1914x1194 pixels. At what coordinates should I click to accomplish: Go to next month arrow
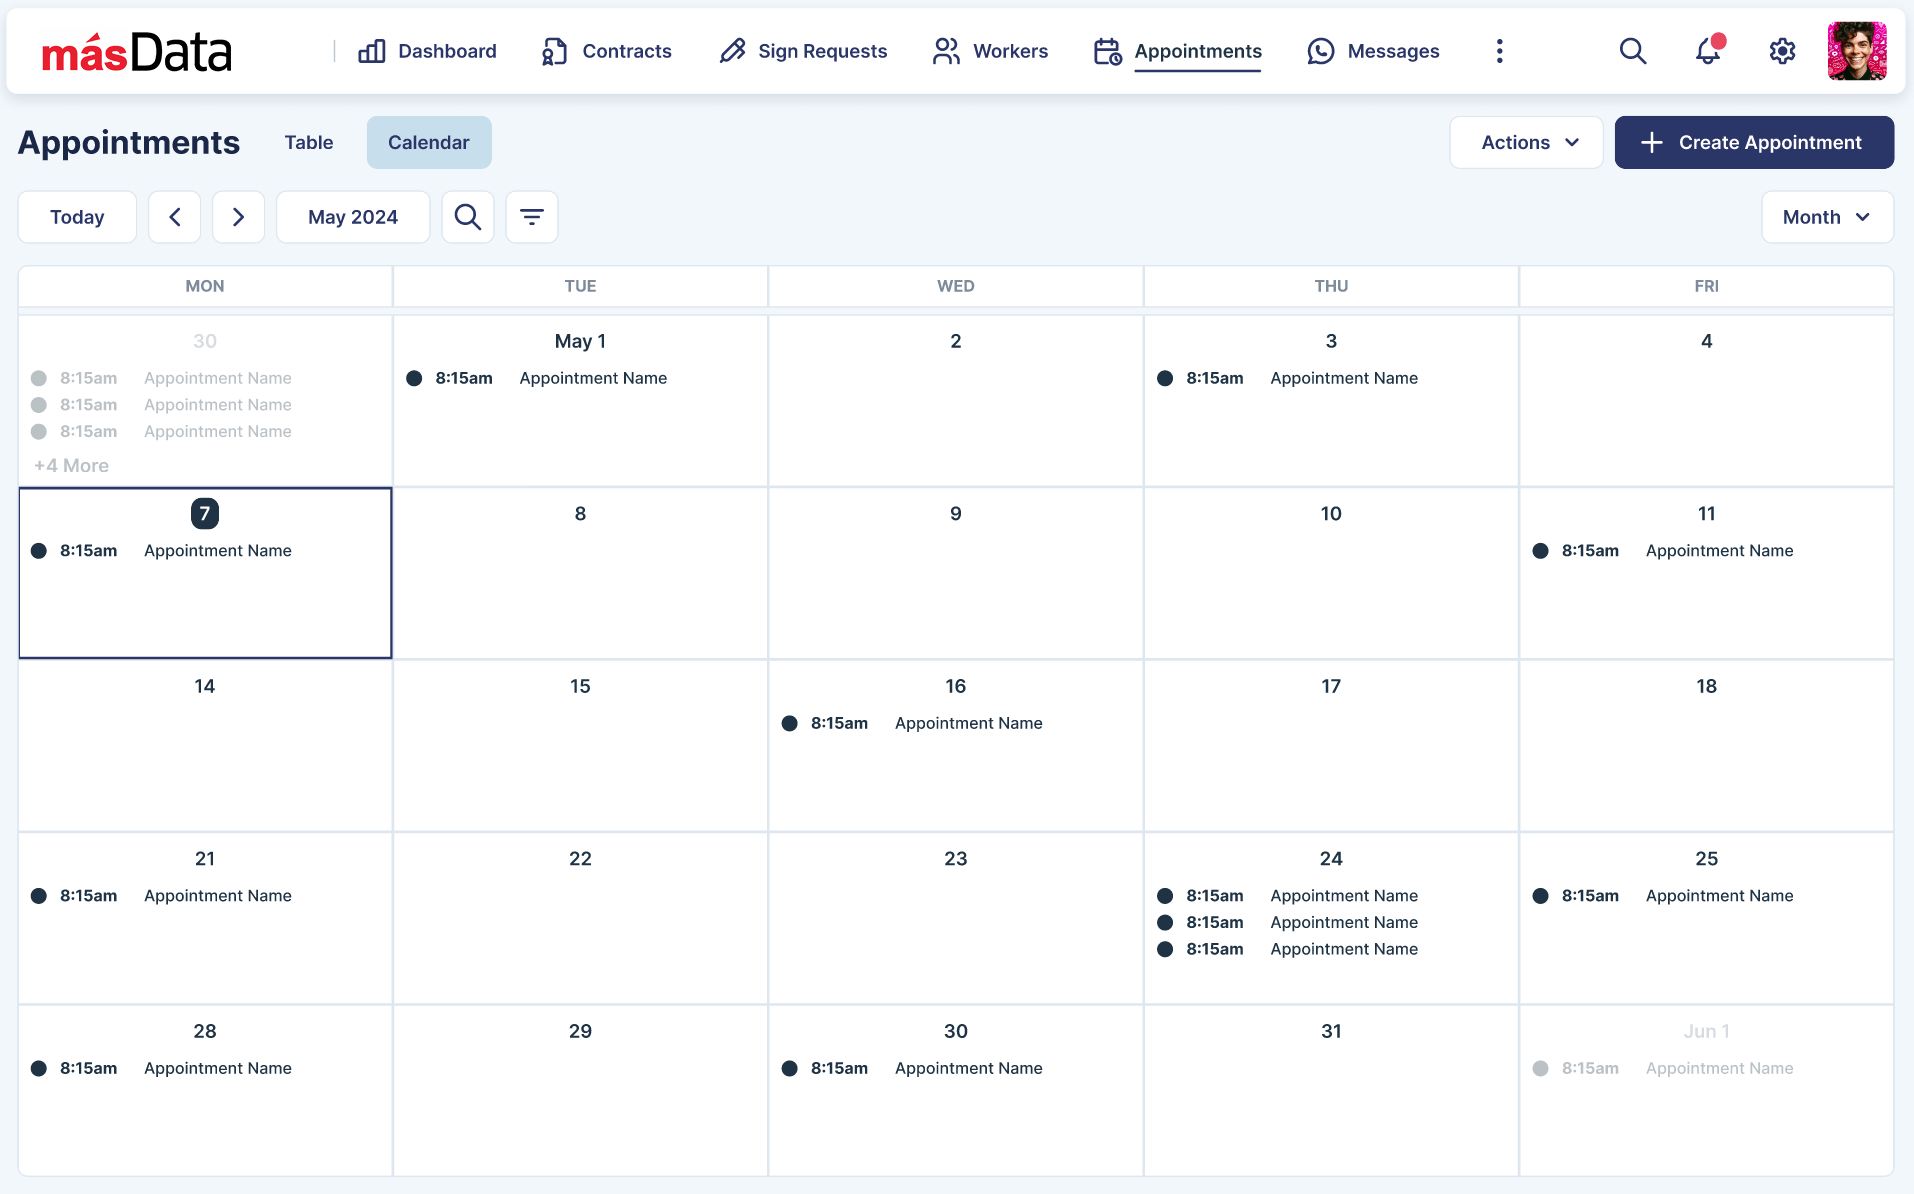click(x=238, y=217)
